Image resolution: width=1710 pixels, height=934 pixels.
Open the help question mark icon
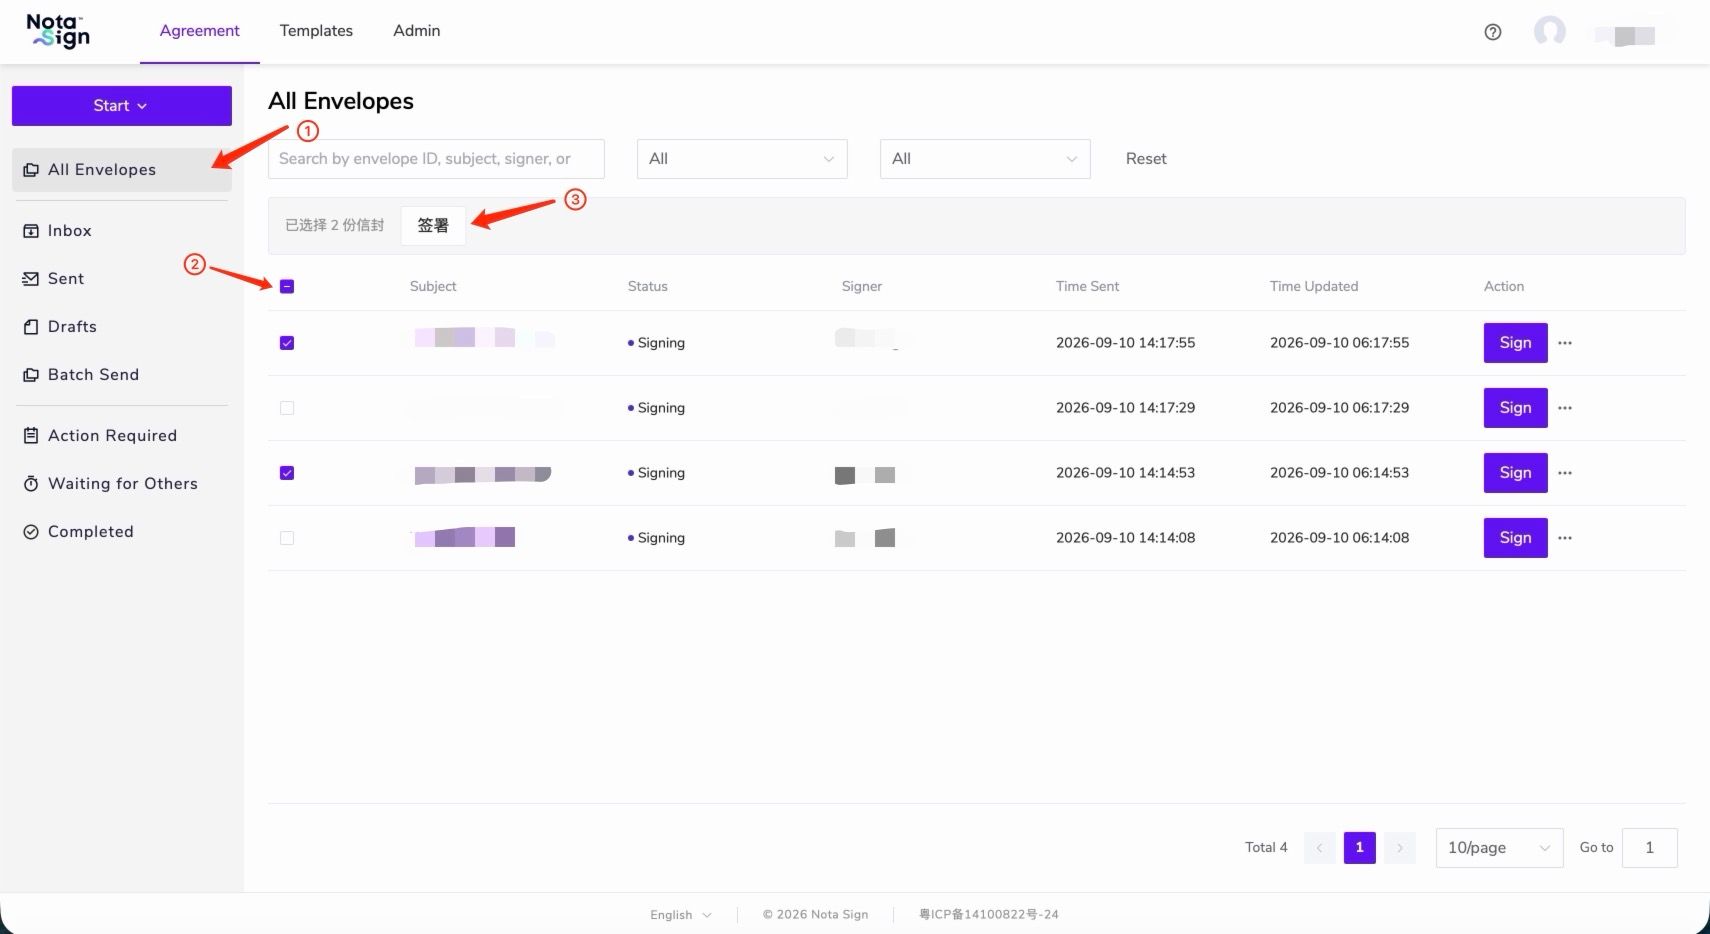(x=1493, y=32)
